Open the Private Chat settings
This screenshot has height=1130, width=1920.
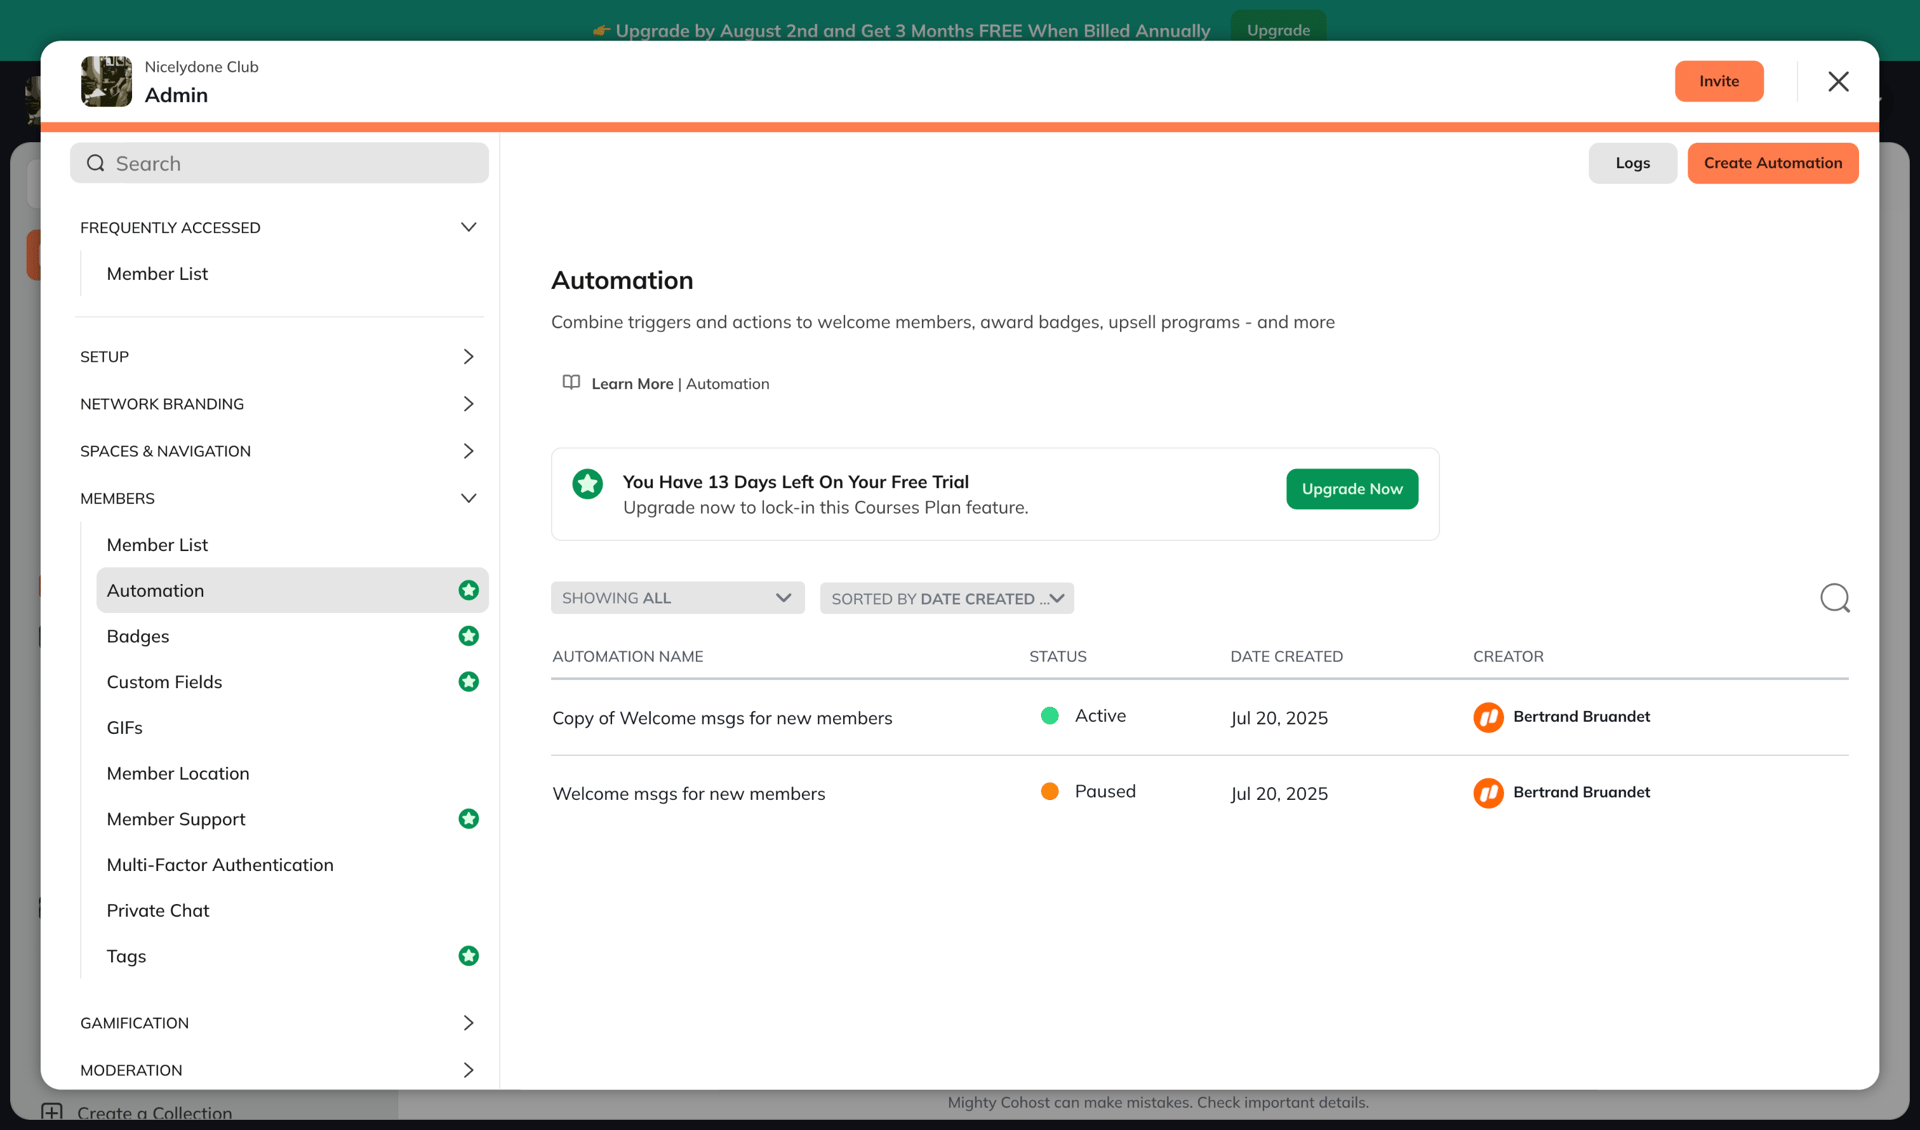click(158, 910)
